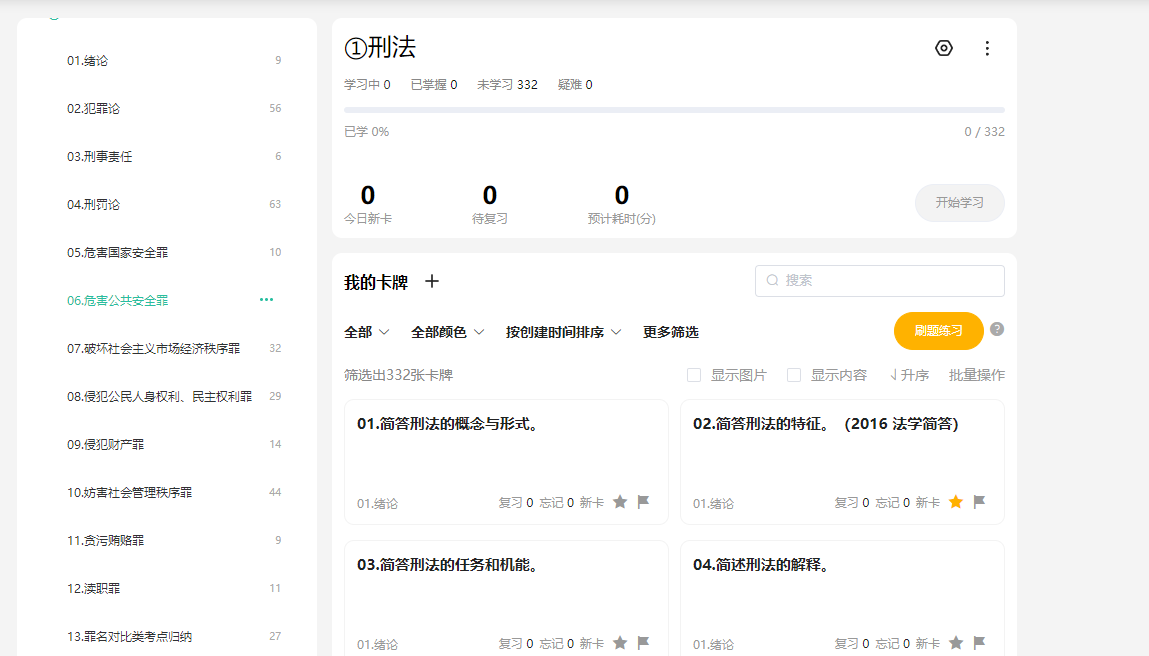Viewport: 1149px width, 656px height.
Task: Open the 全部颜色 color filter dropdown
Action: (448, 332)
